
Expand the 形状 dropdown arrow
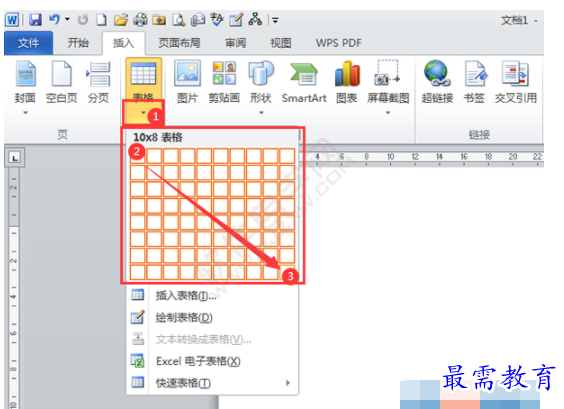[261, 113]
